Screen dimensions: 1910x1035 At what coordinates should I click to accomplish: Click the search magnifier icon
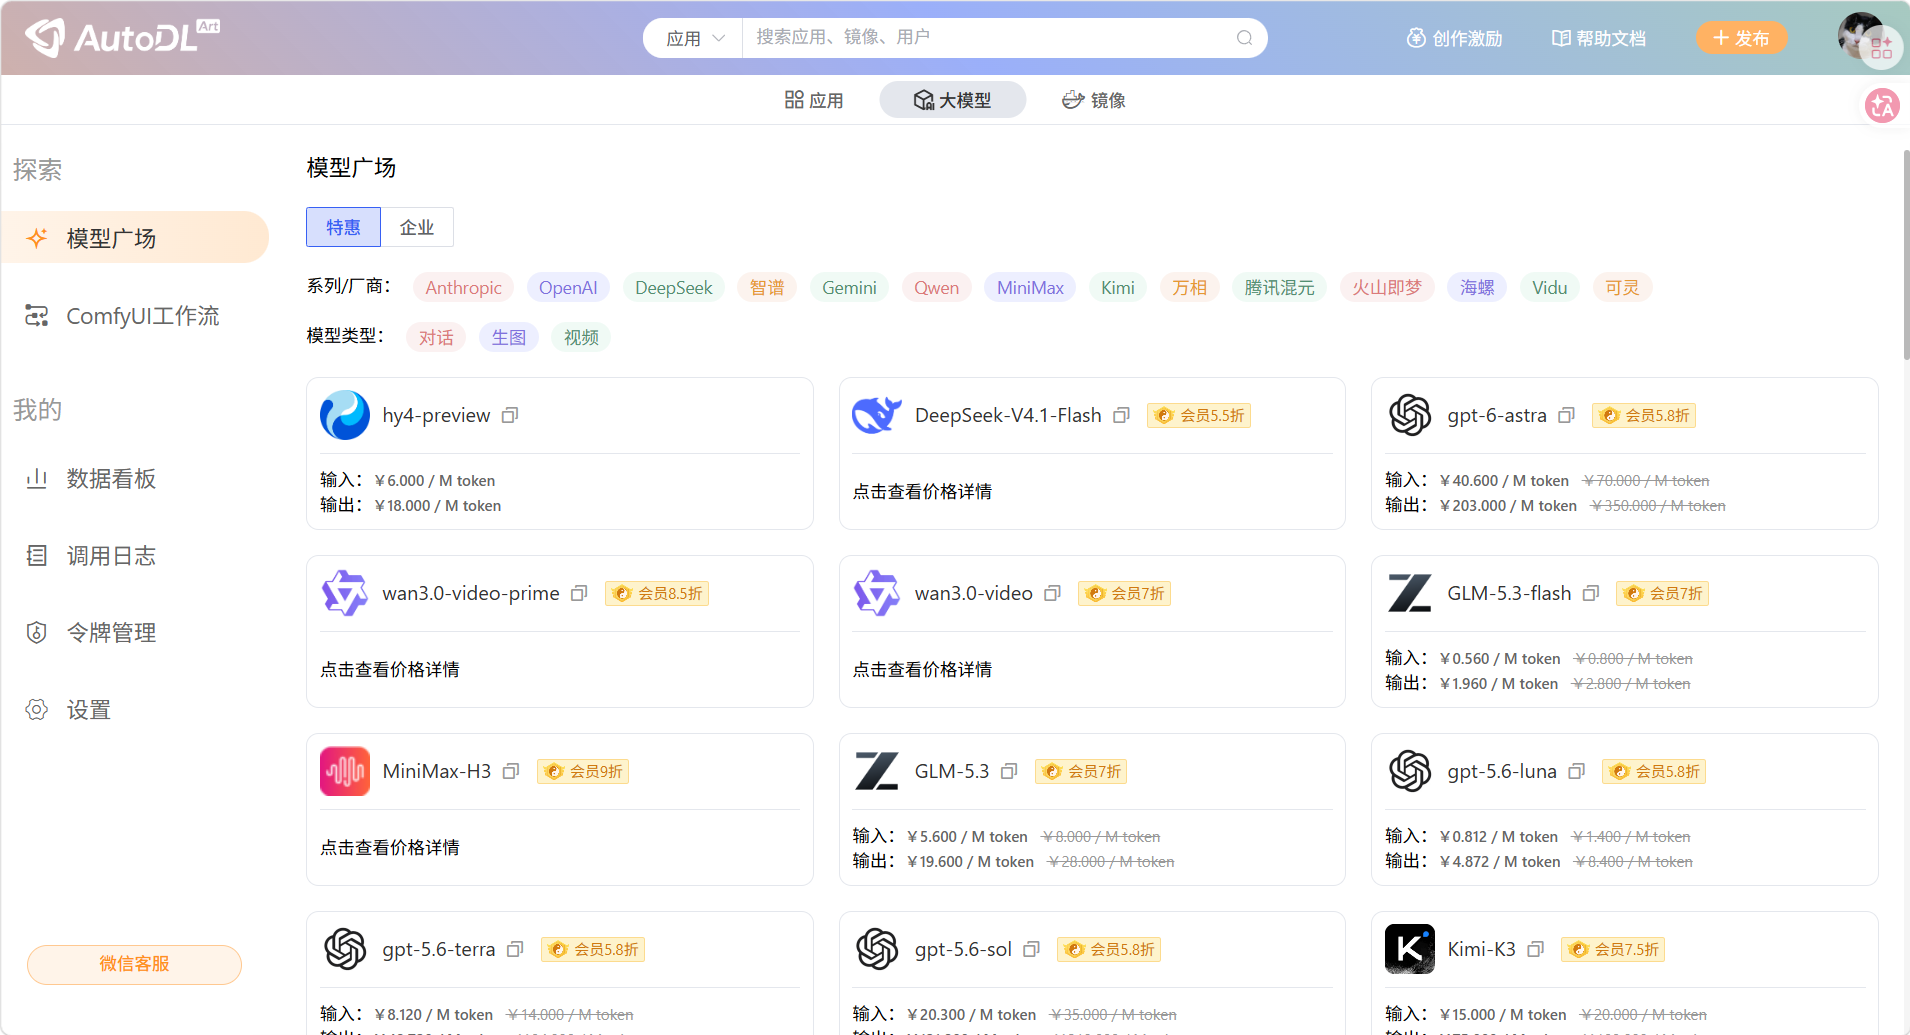click(1244, 38)
